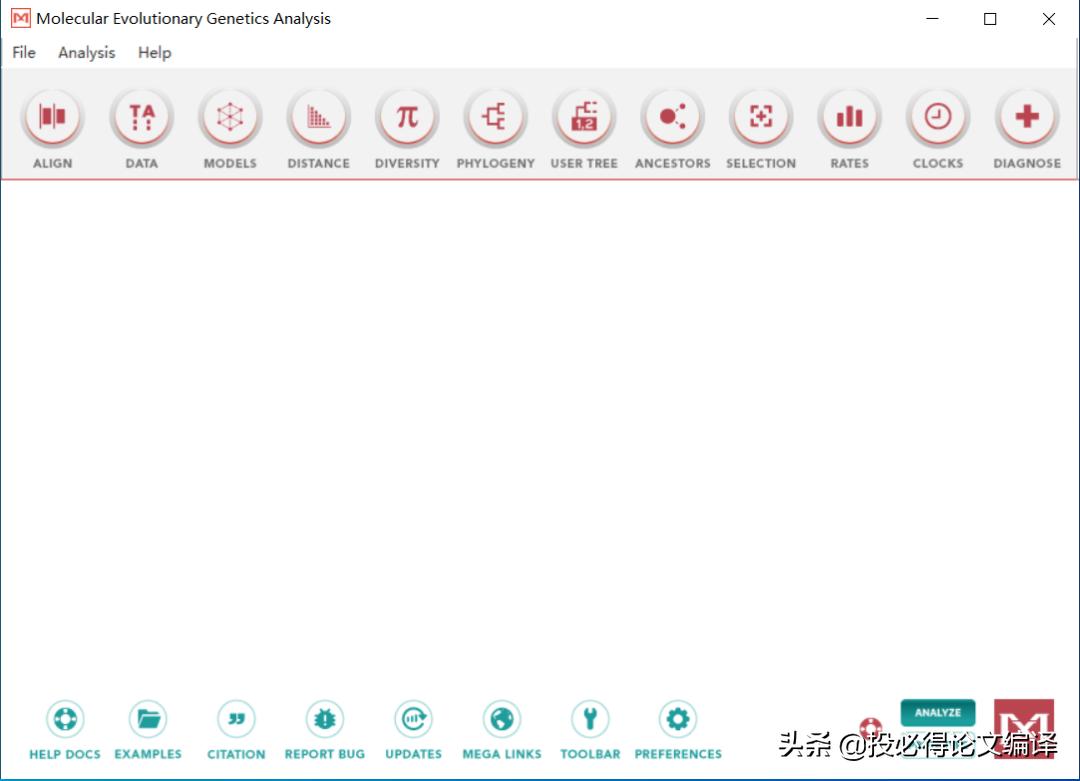
Task: Select the DISTANCE computation icon
Action: coord(318,117)
